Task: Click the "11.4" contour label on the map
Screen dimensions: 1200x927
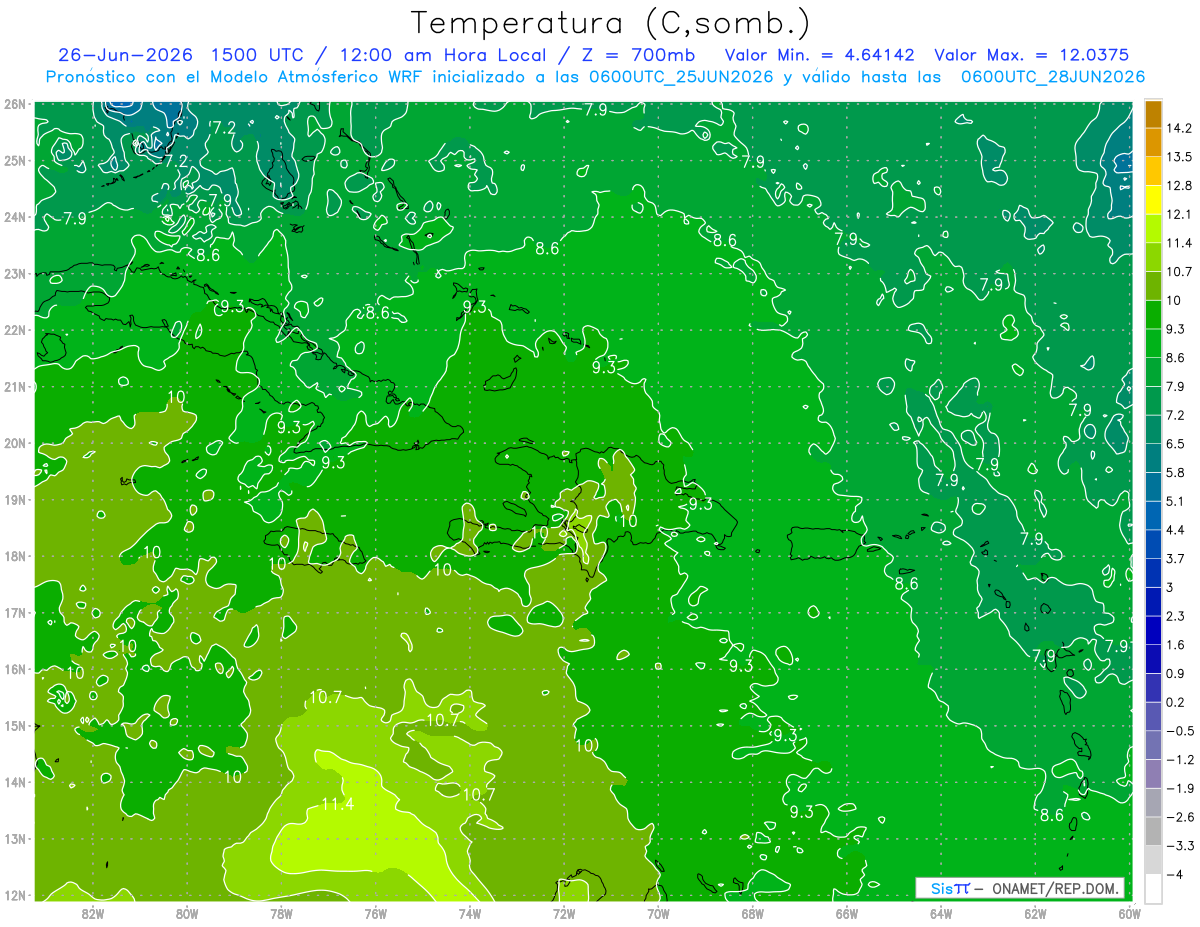Action: tap(337, 803)
